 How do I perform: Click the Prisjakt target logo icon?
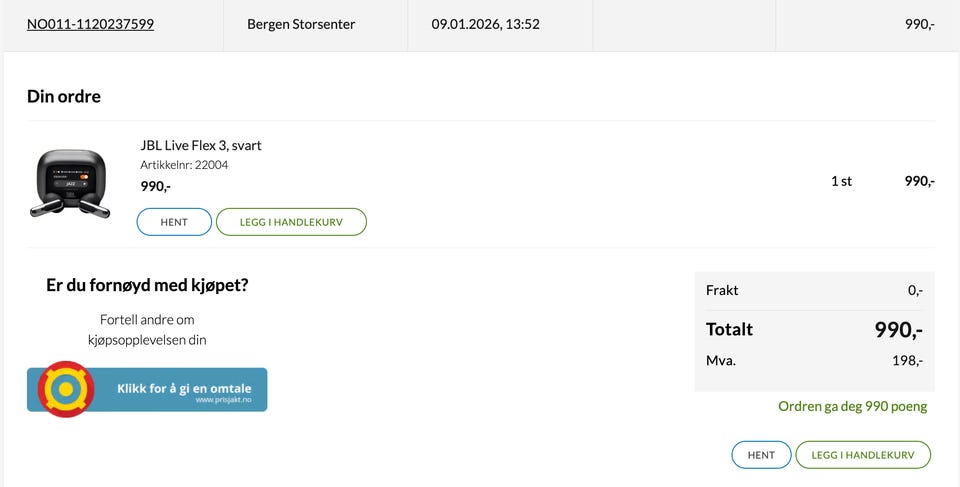(66, 389)
